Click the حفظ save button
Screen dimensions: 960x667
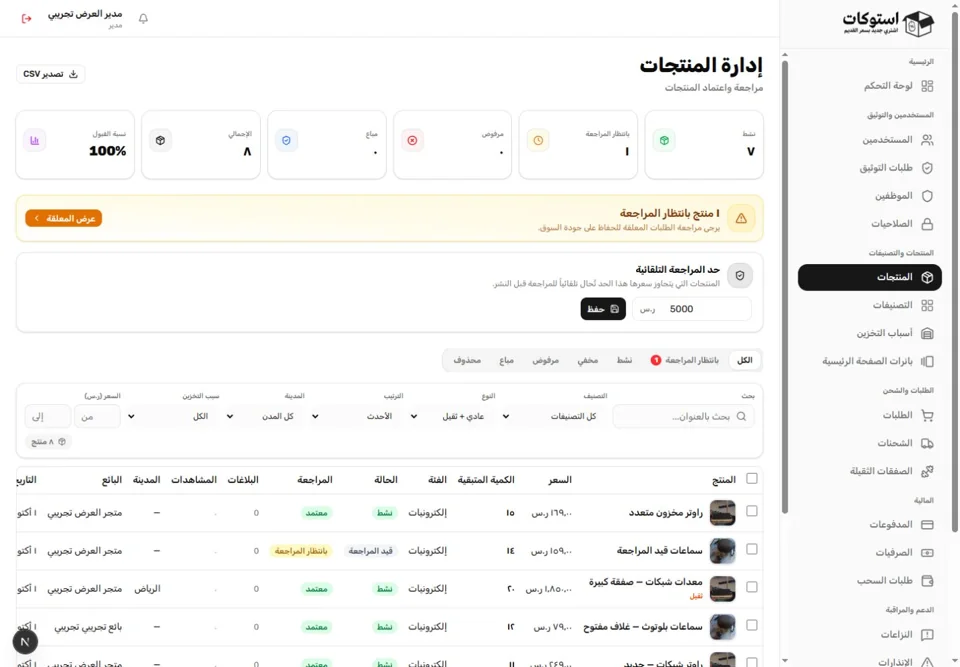pyautogui.click(x=603, y=309)
